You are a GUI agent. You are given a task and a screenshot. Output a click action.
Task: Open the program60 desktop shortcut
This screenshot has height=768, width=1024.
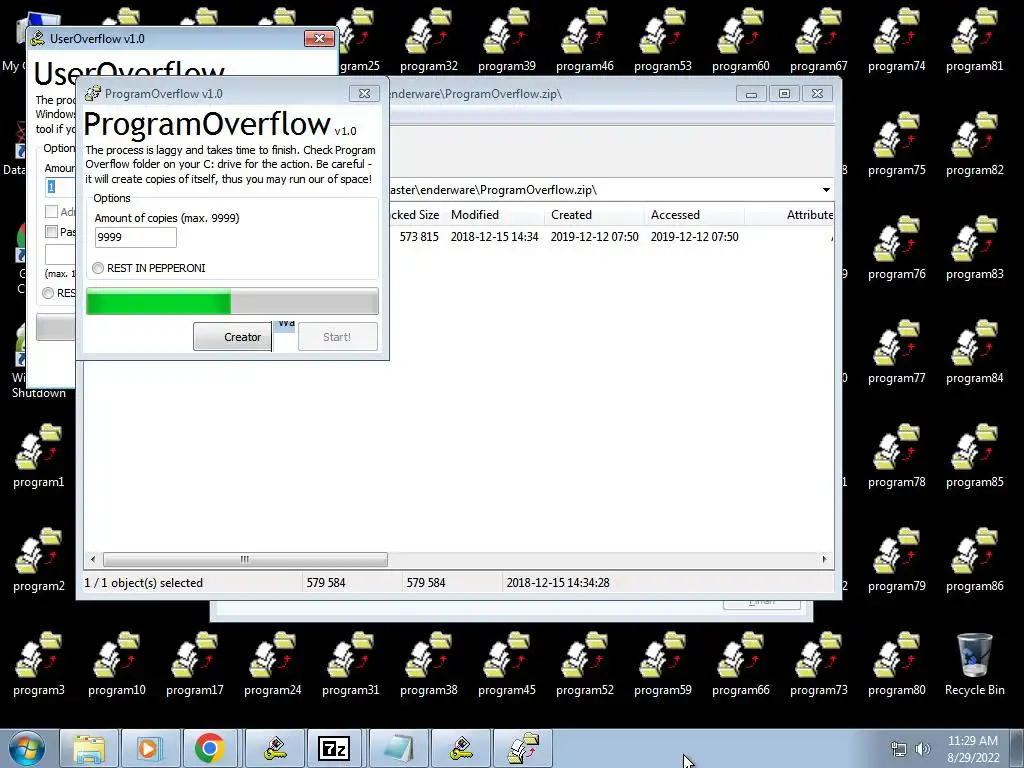[741, 40]
